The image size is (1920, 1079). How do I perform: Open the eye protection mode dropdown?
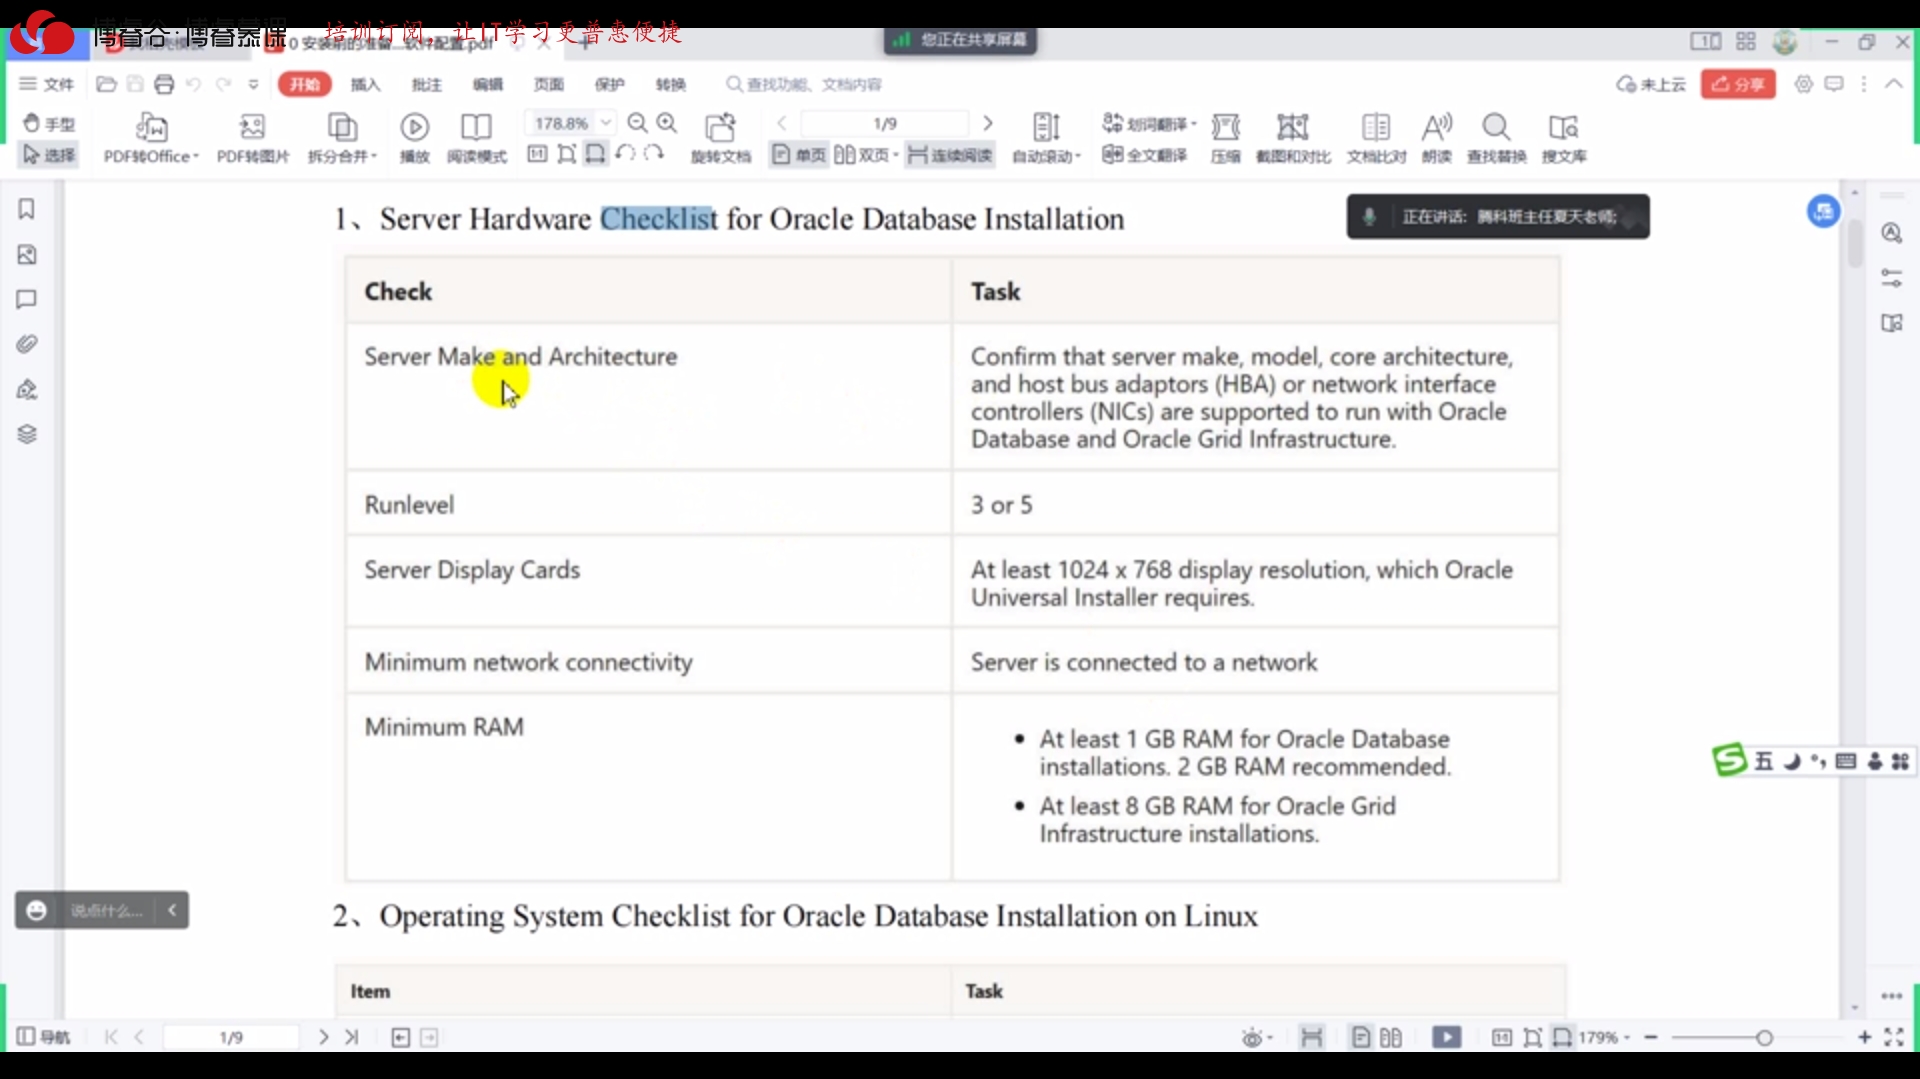click(x=1257, y=1038)
